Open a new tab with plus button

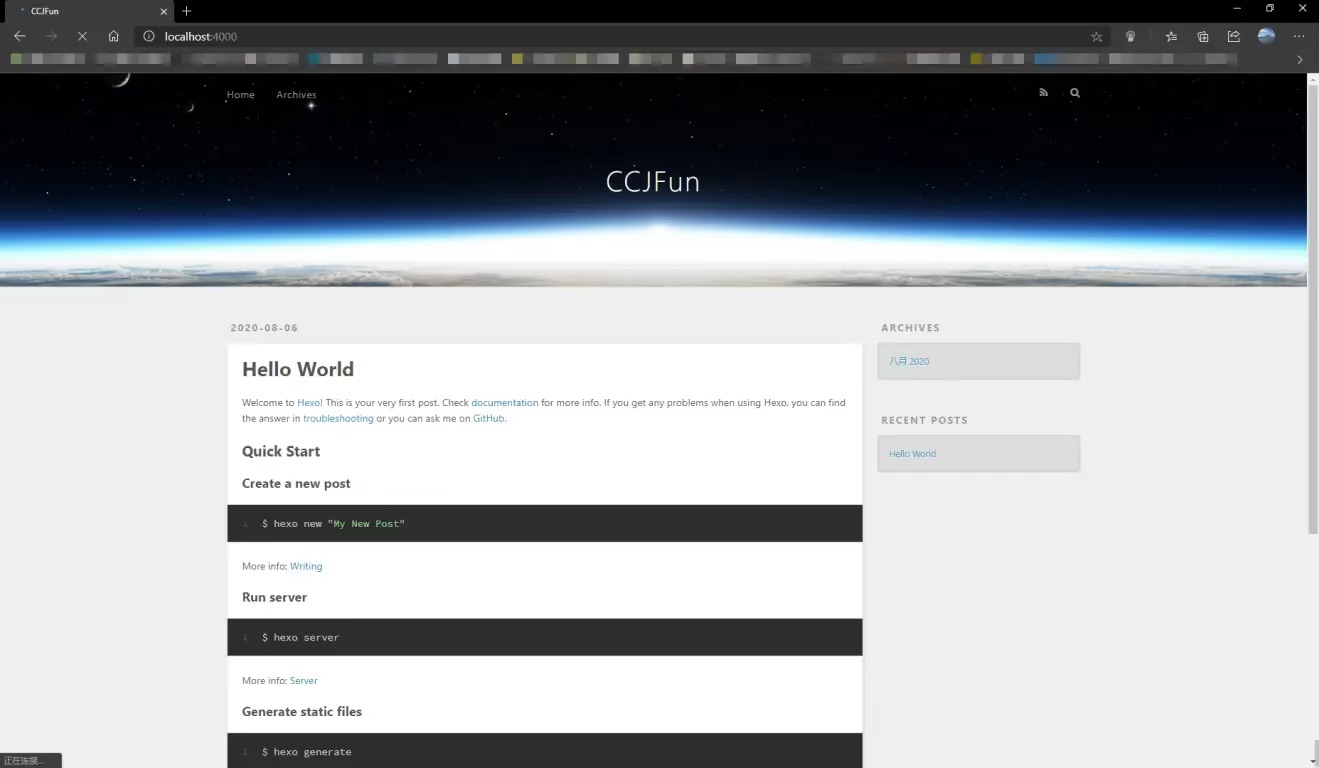186,11
